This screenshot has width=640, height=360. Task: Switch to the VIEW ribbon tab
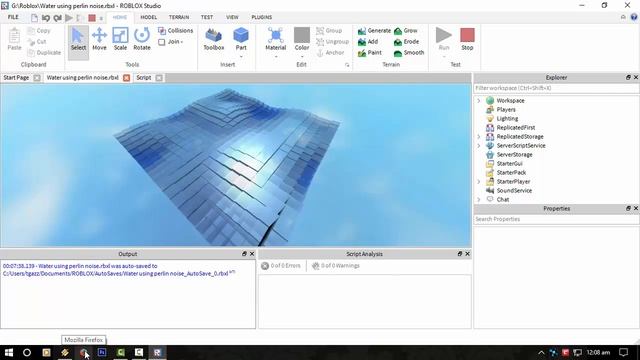click(232, 17)
